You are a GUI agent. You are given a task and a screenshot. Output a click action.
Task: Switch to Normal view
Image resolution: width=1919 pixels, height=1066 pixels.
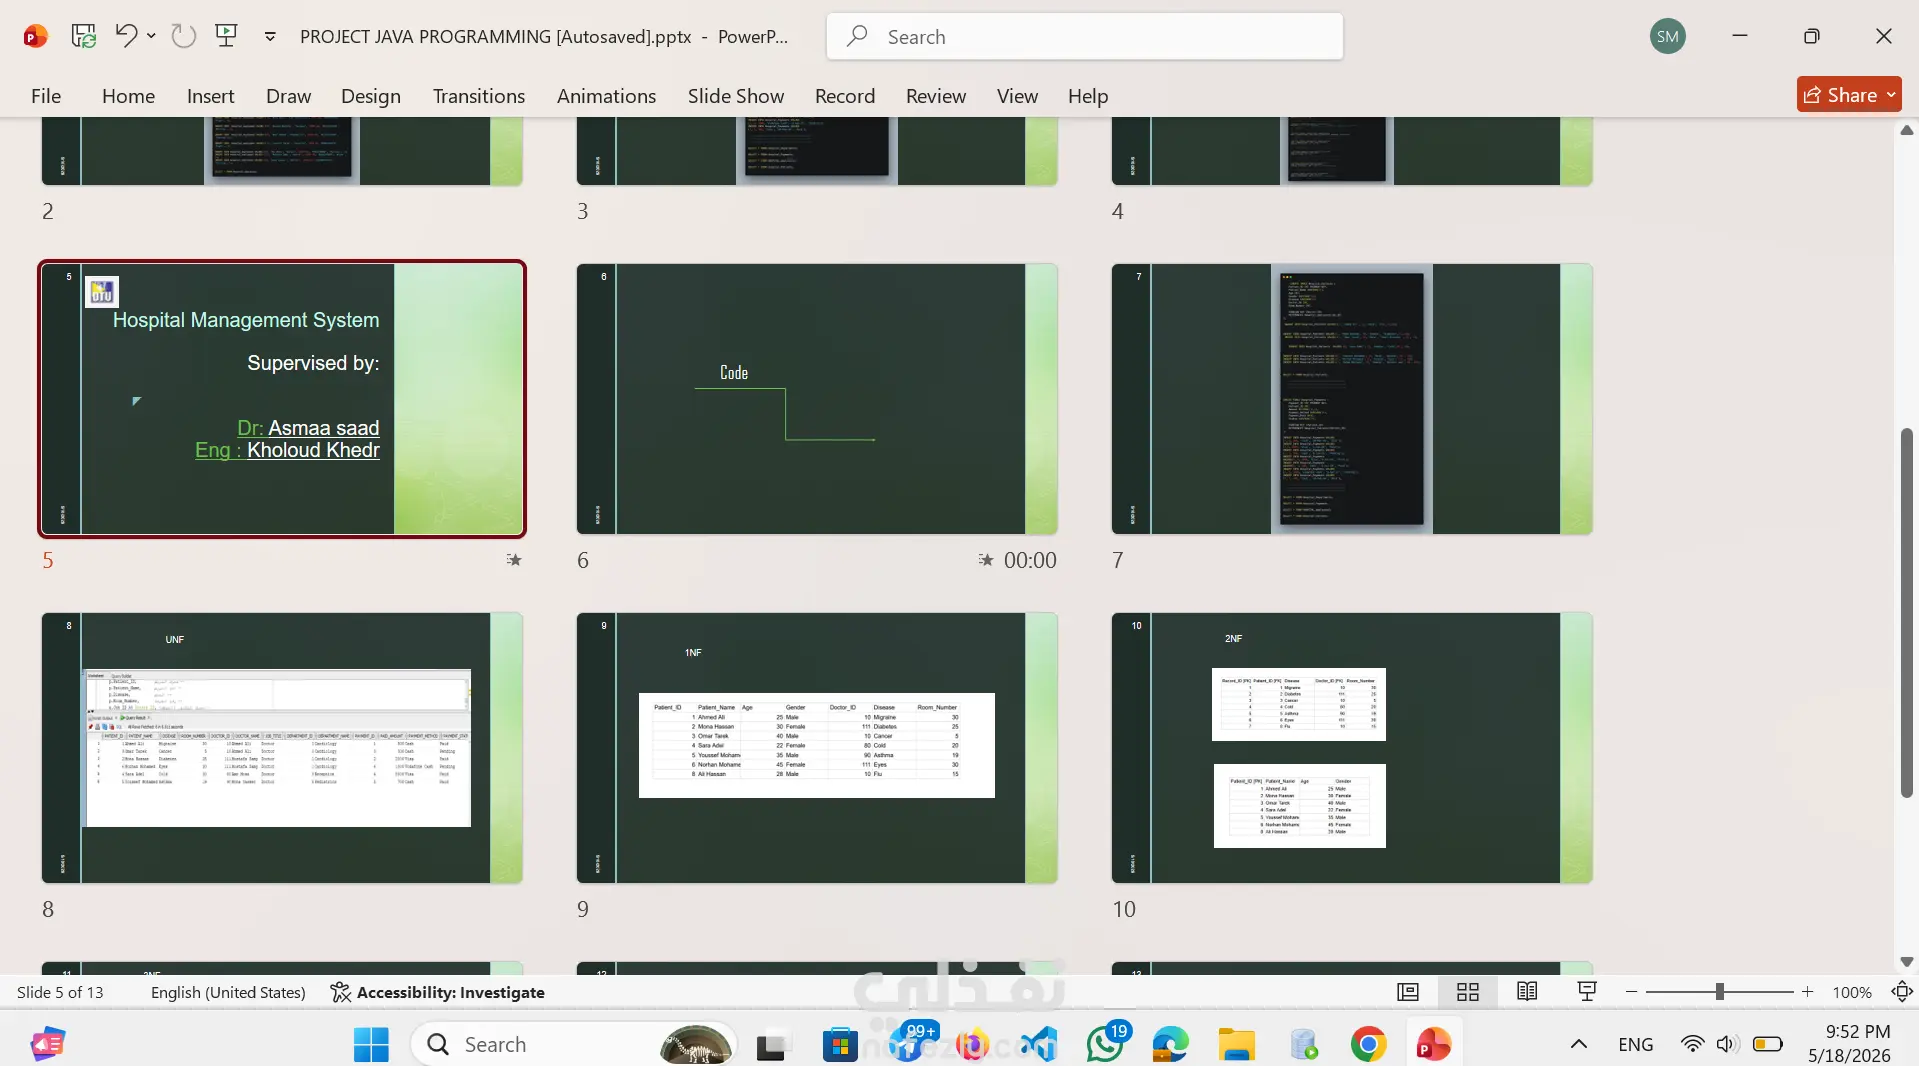pyautogui.click(x=1408, y=992)
